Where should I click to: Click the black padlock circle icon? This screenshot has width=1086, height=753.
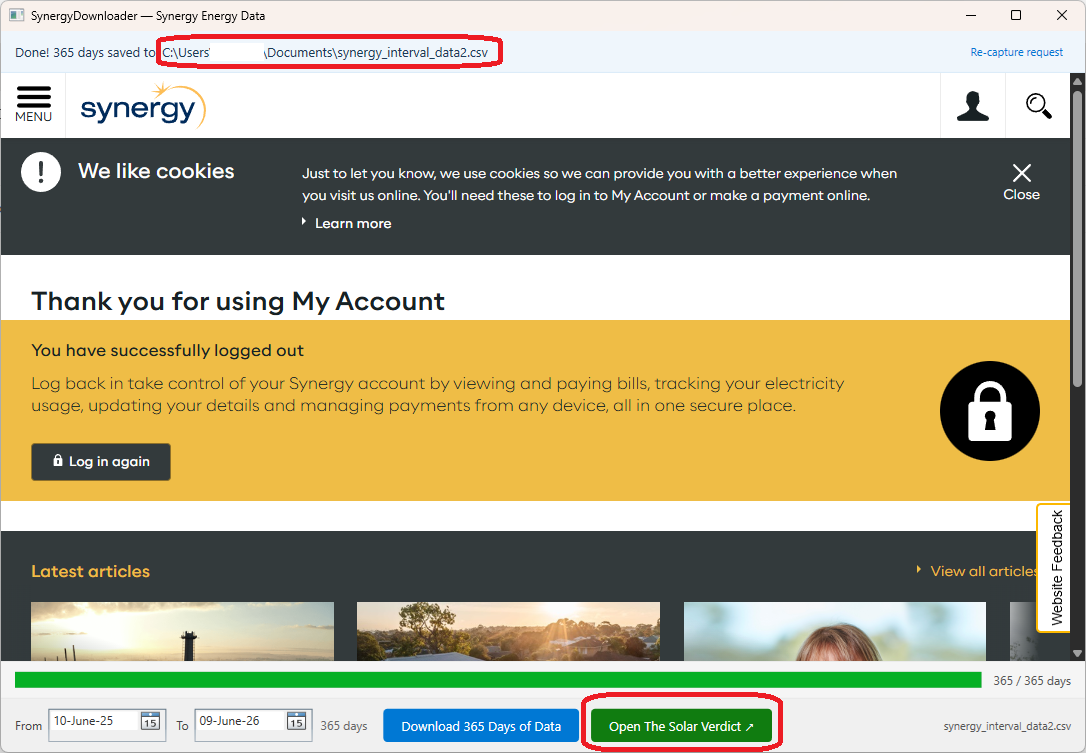989,411
